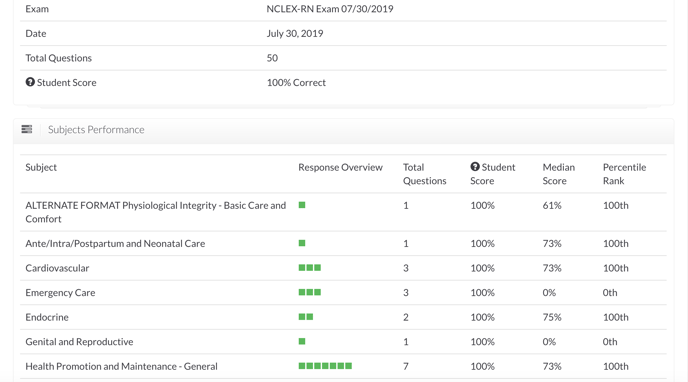Click middle green square in Emergency Care row
This screenshot has width=688, height=382.
click(310, 292)
